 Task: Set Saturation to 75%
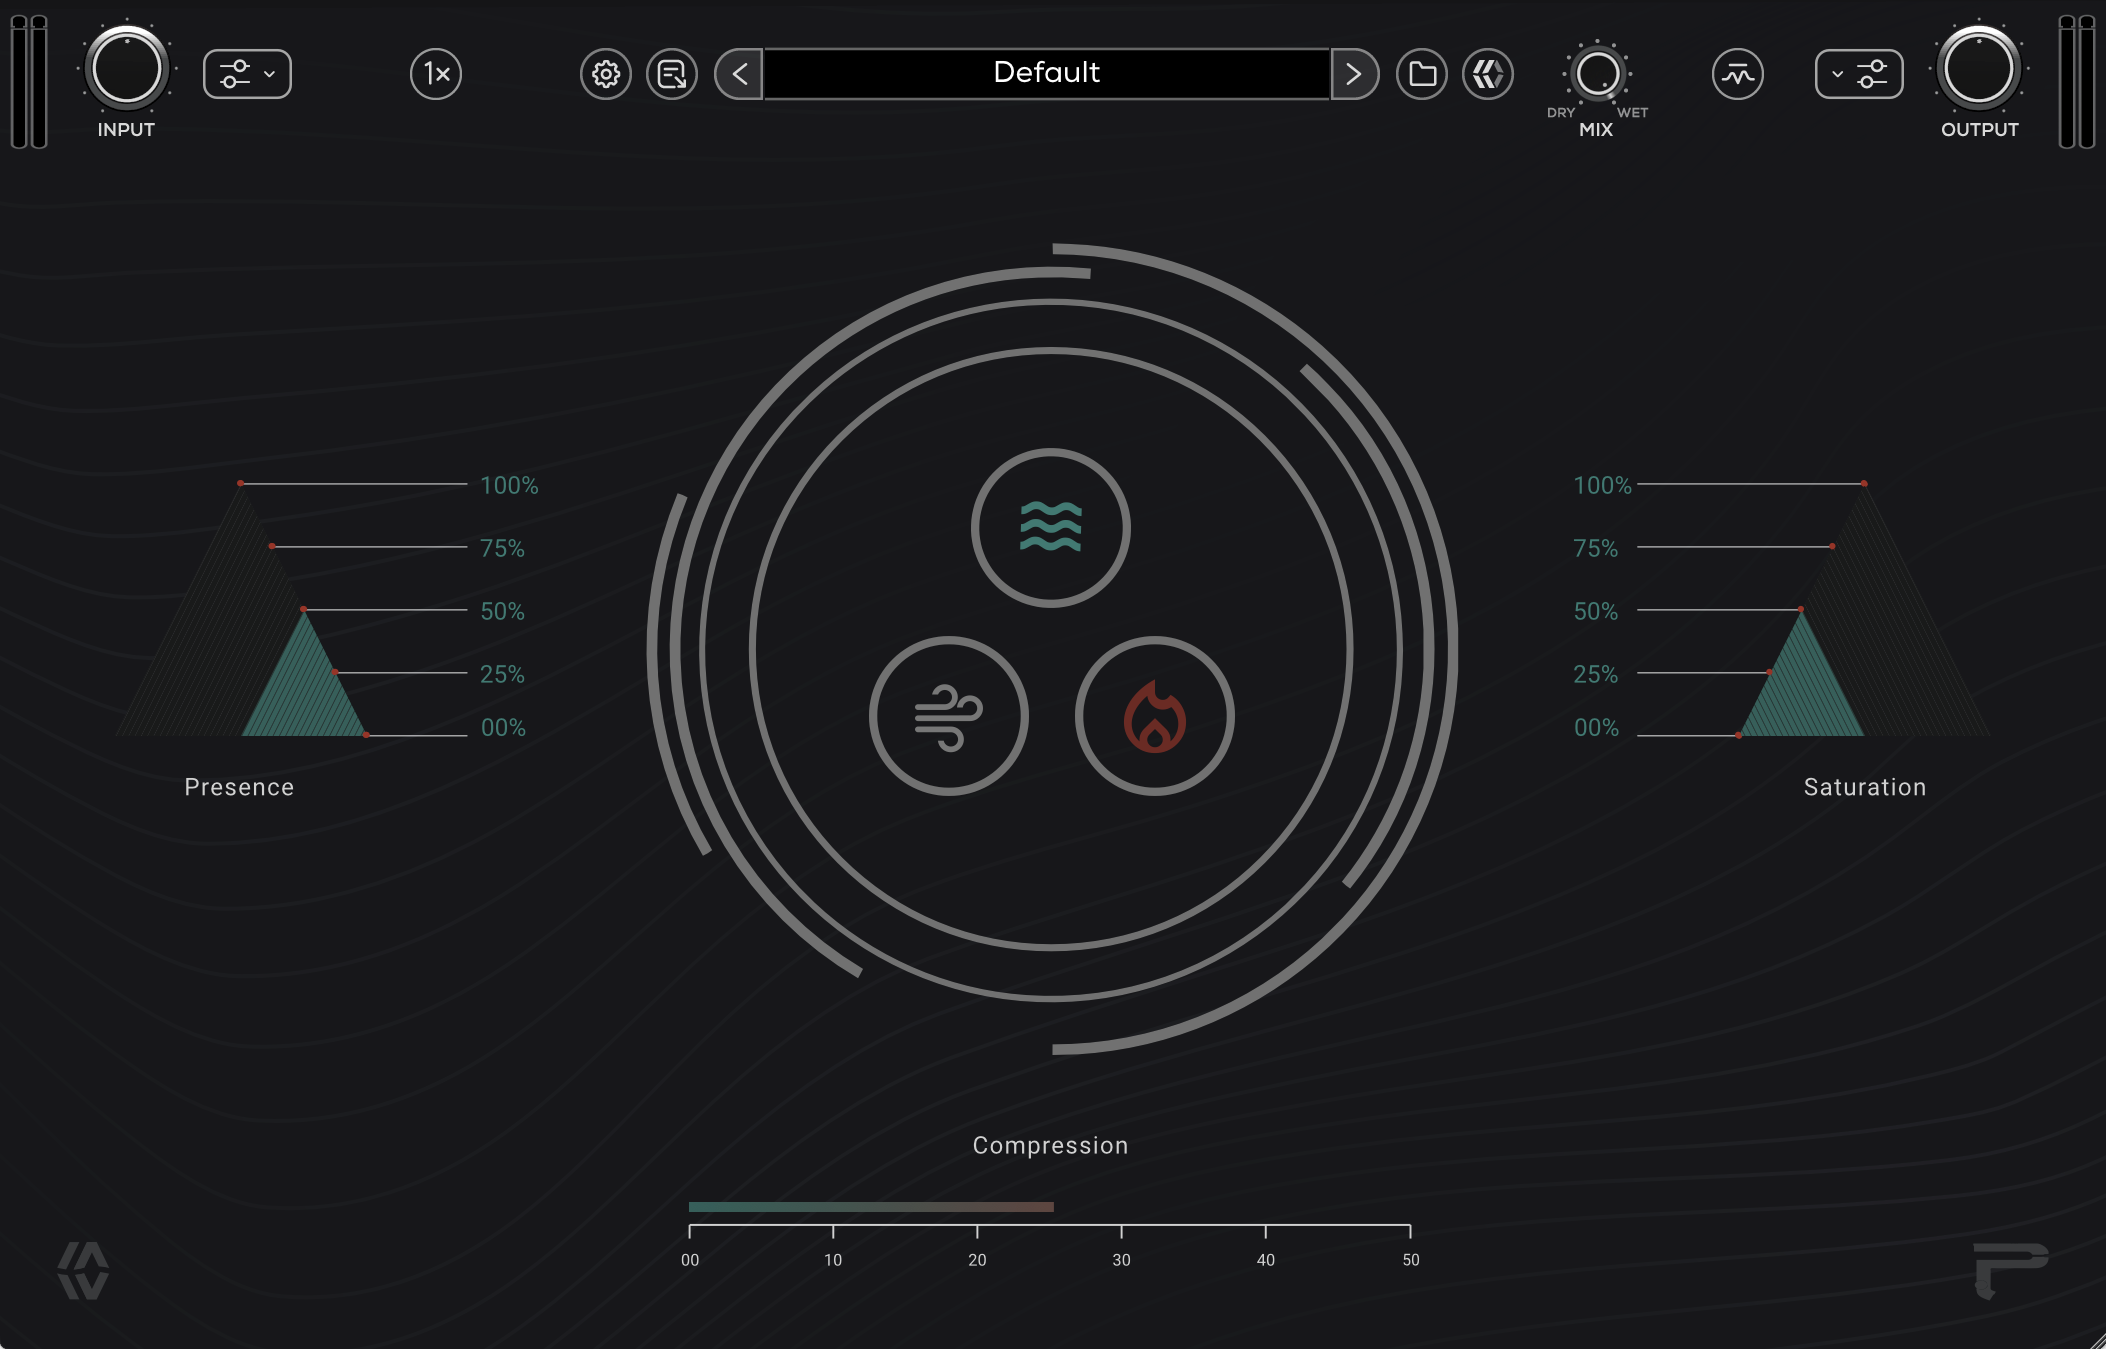coord(1595,548)
